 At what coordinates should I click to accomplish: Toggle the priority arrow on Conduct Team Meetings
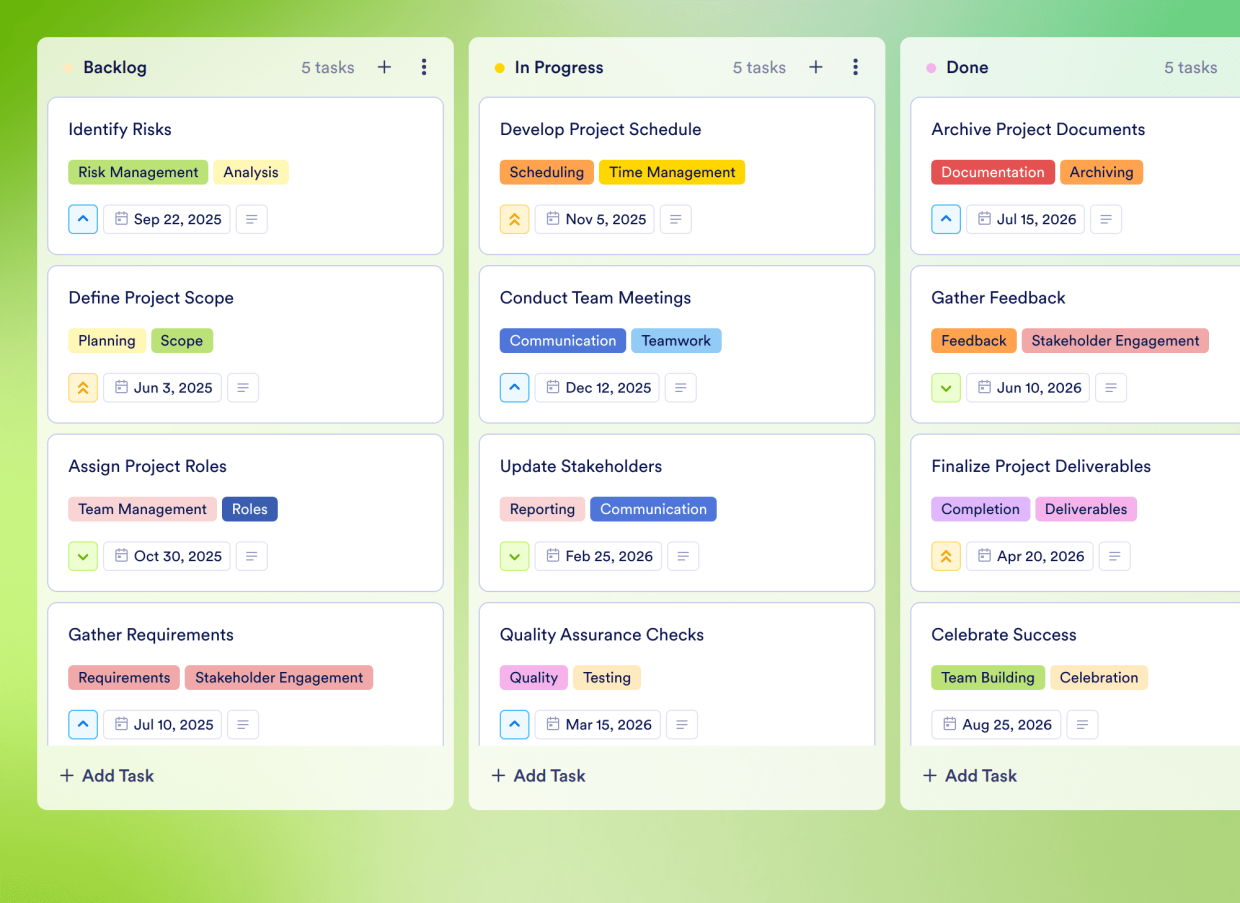(514, 387)
